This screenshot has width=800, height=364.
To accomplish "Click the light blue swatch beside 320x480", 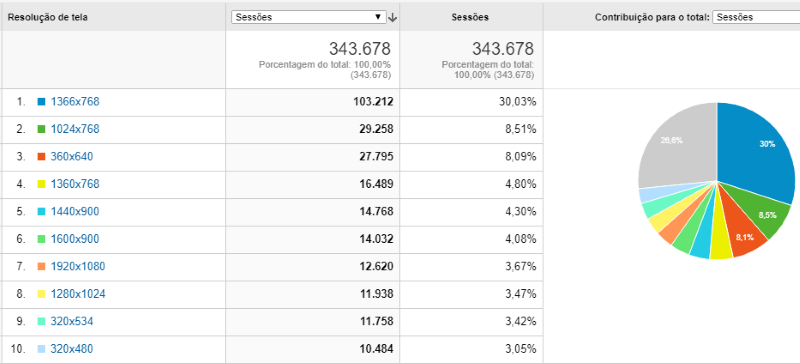I will point(41,350).
